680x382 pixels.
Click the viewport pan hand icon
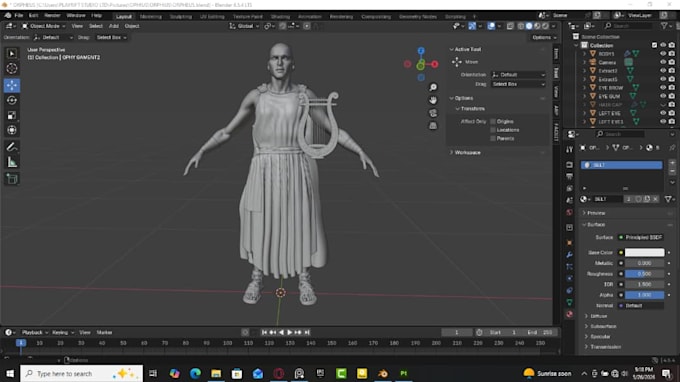[x=433, y=100]
